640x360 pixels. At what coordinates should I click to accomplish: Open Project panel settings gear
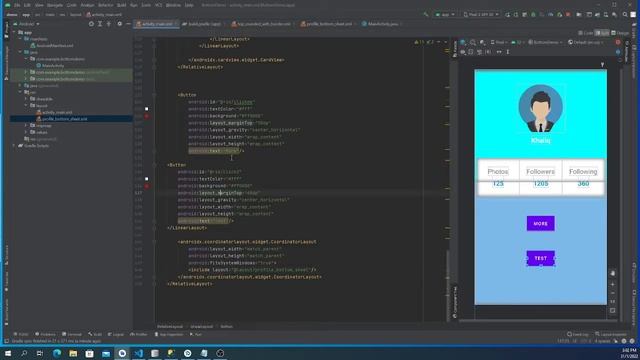120,24
